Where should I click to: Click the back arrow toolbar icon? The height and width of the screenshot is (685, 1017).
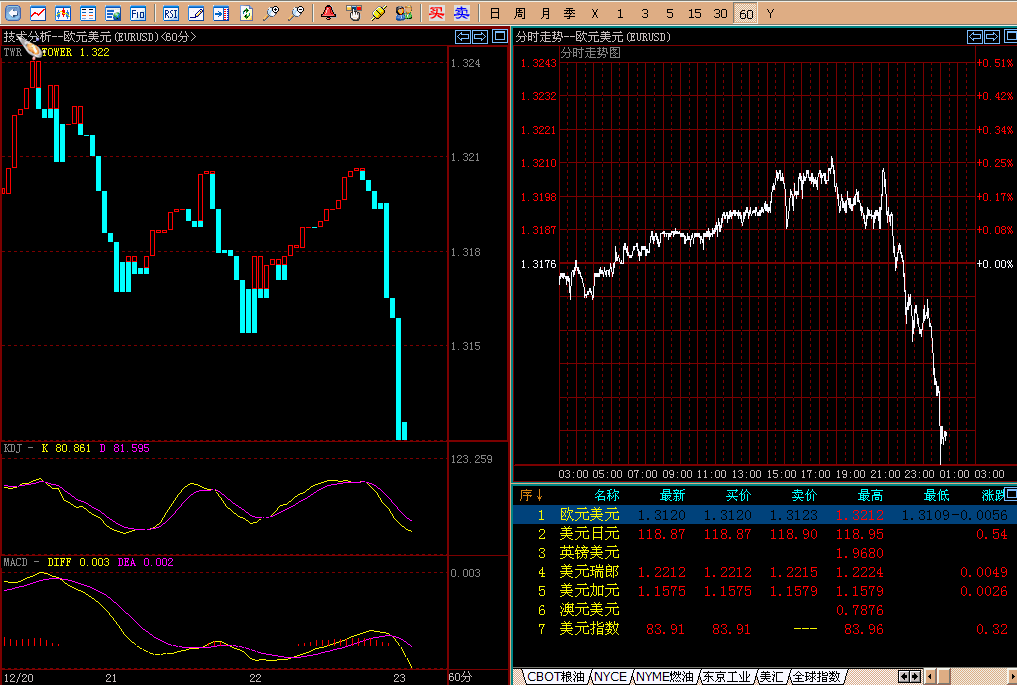[x=12, y=13]
